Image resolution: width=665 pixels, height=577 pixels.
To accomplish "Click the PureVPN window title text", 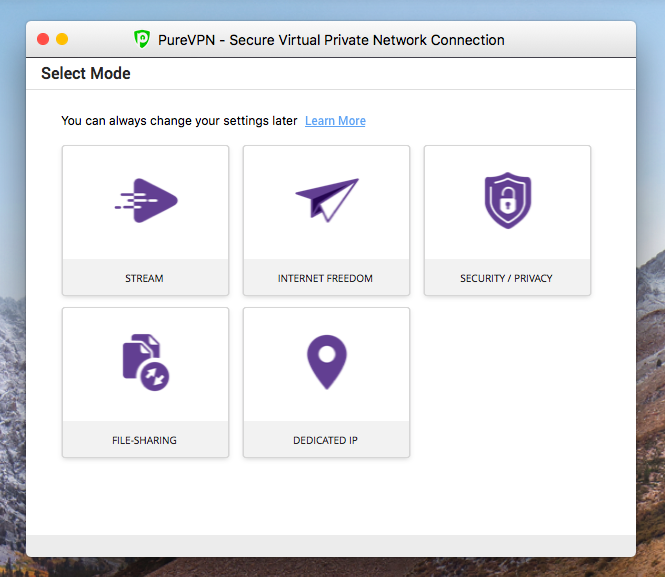I will click(x=331, y=40).
